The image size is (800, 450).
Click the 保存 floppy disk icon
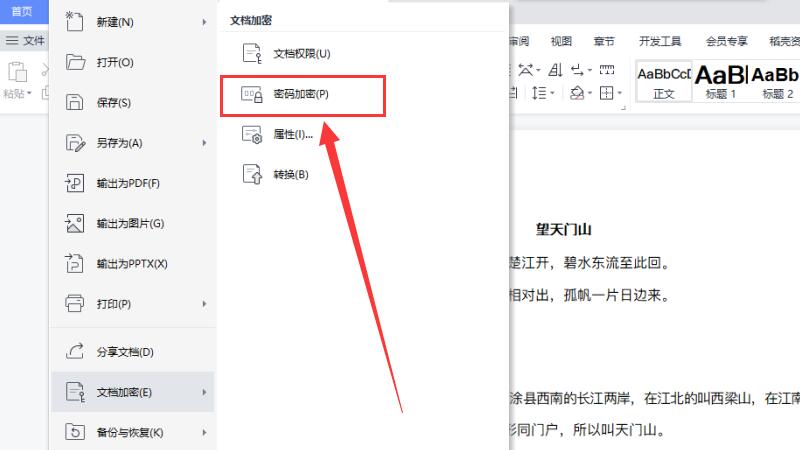click(x=75, y=102)
